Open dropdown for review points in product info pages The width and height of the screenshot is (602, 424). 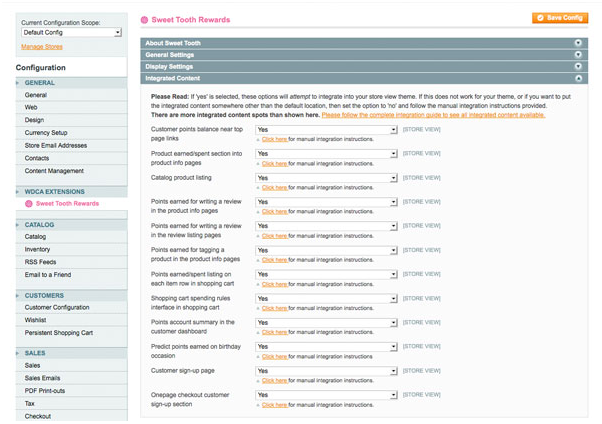point(326,202)
